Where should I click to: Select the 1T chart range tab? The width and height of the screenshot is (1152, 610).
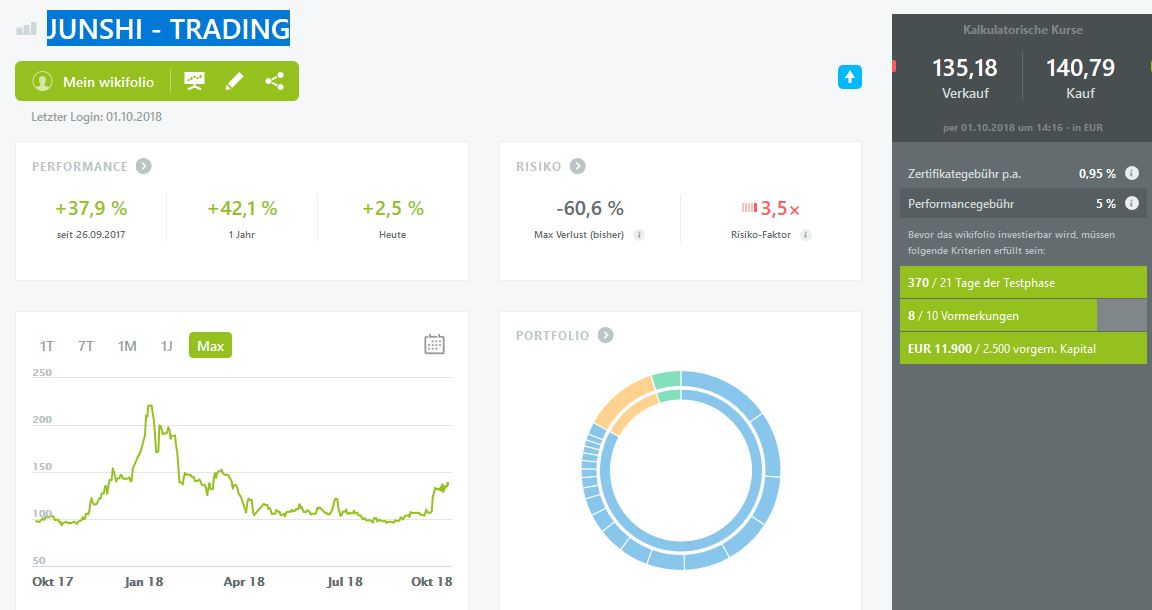[47, 346]
